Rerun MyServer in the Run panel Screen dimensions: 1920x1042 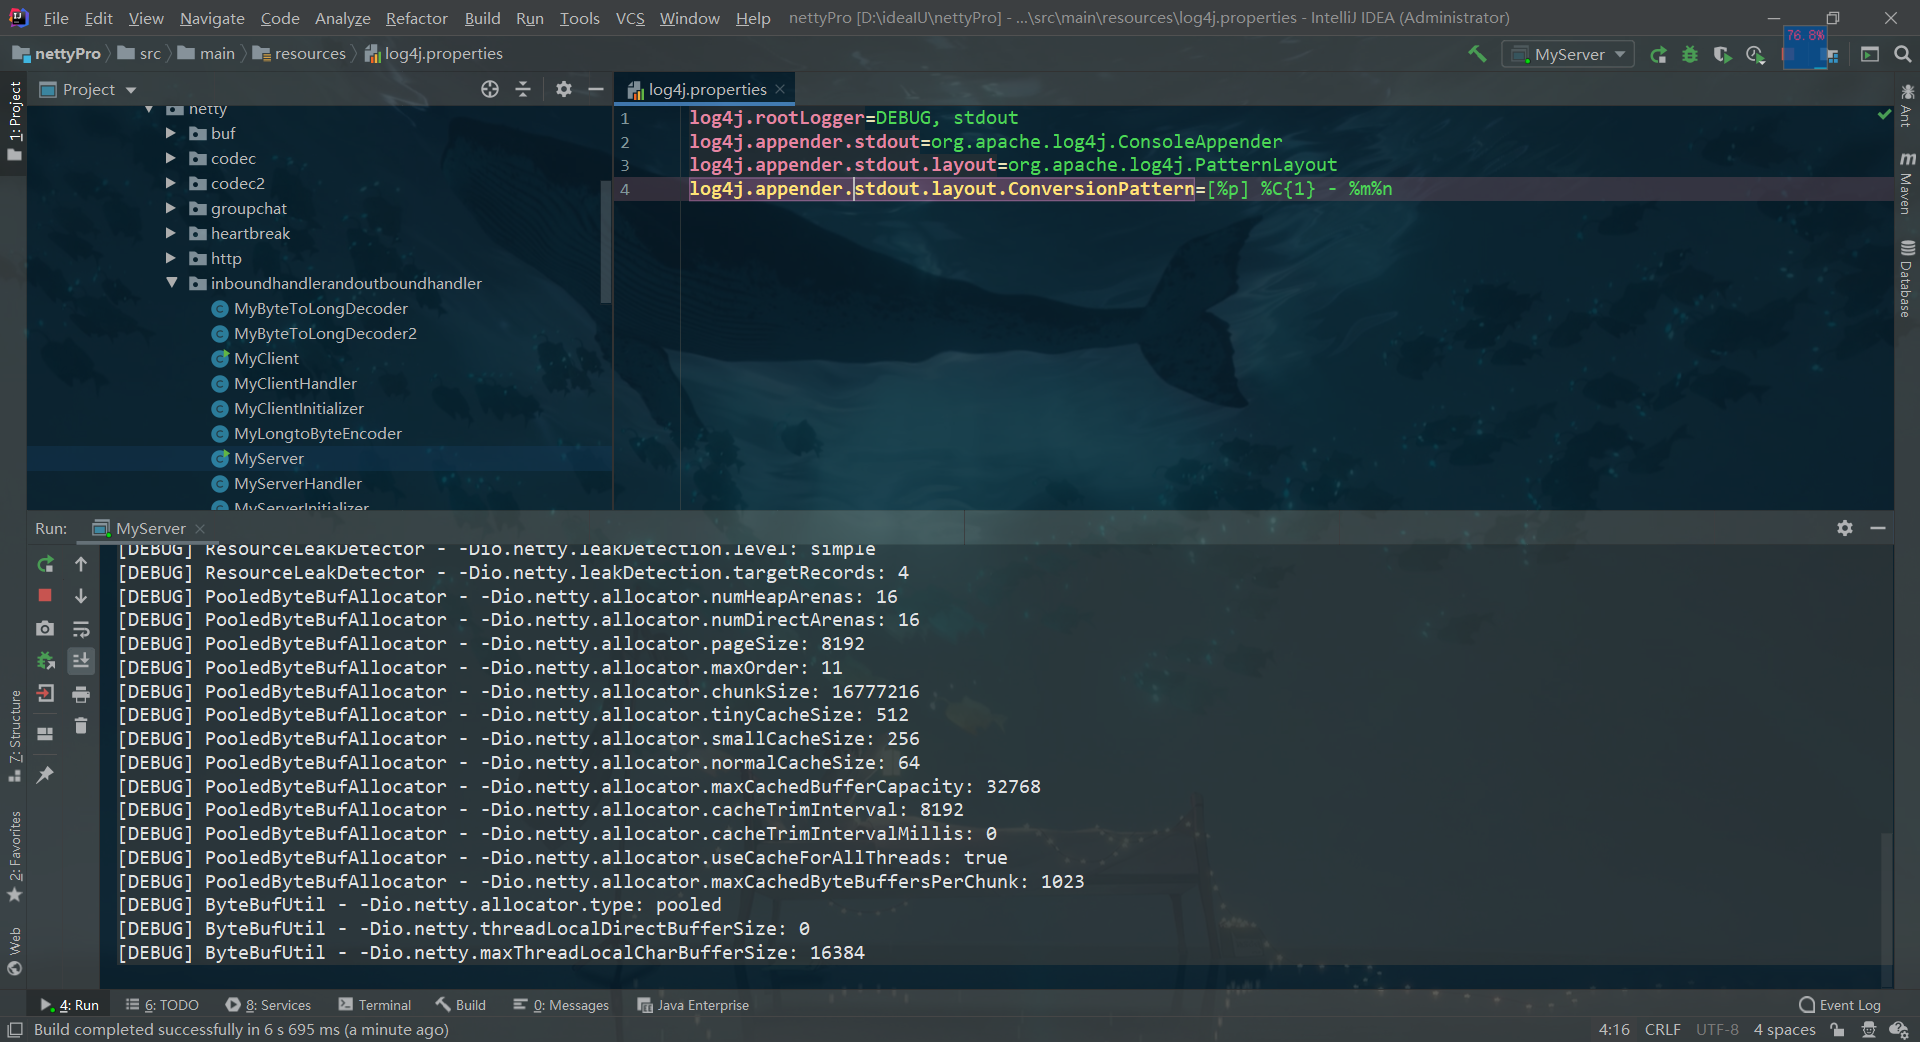click(45, 564)
